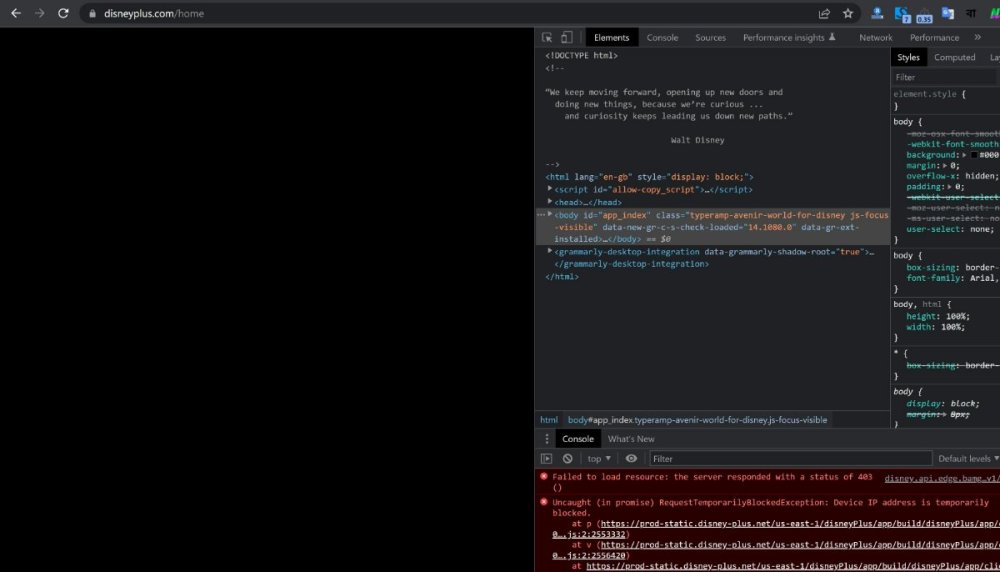Show more DevTools tabs with double chevron
Viewport: 1000px width, 572px height.
[979, 38]
